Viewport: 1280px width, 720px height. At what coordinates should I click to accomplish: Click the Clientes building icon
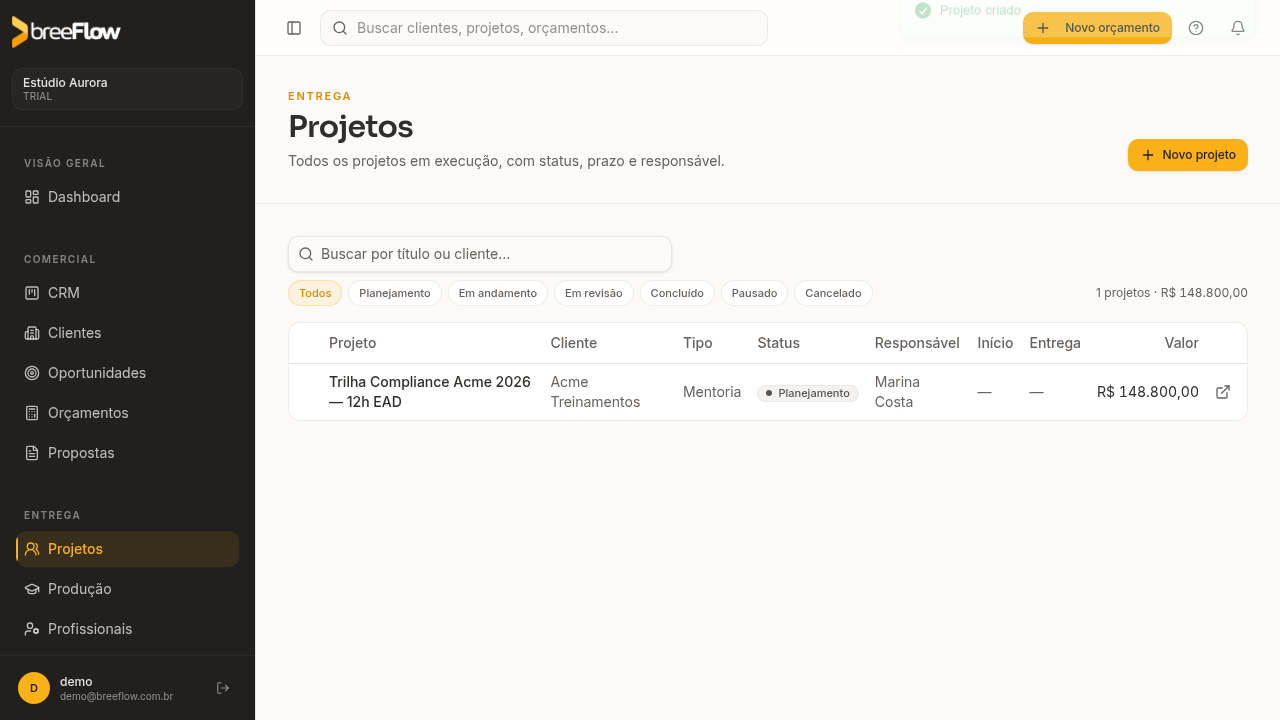32,333
